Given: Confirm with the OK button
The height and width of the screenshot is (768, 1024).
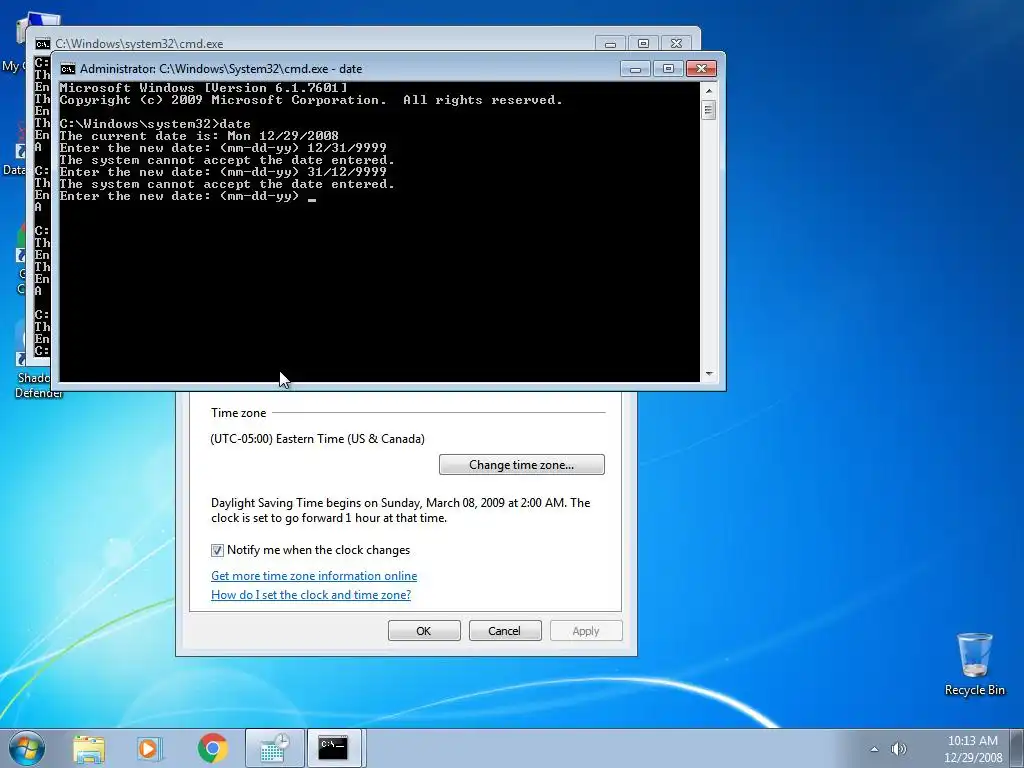Looking at the screenshot, I should click(x=424, y=631).
